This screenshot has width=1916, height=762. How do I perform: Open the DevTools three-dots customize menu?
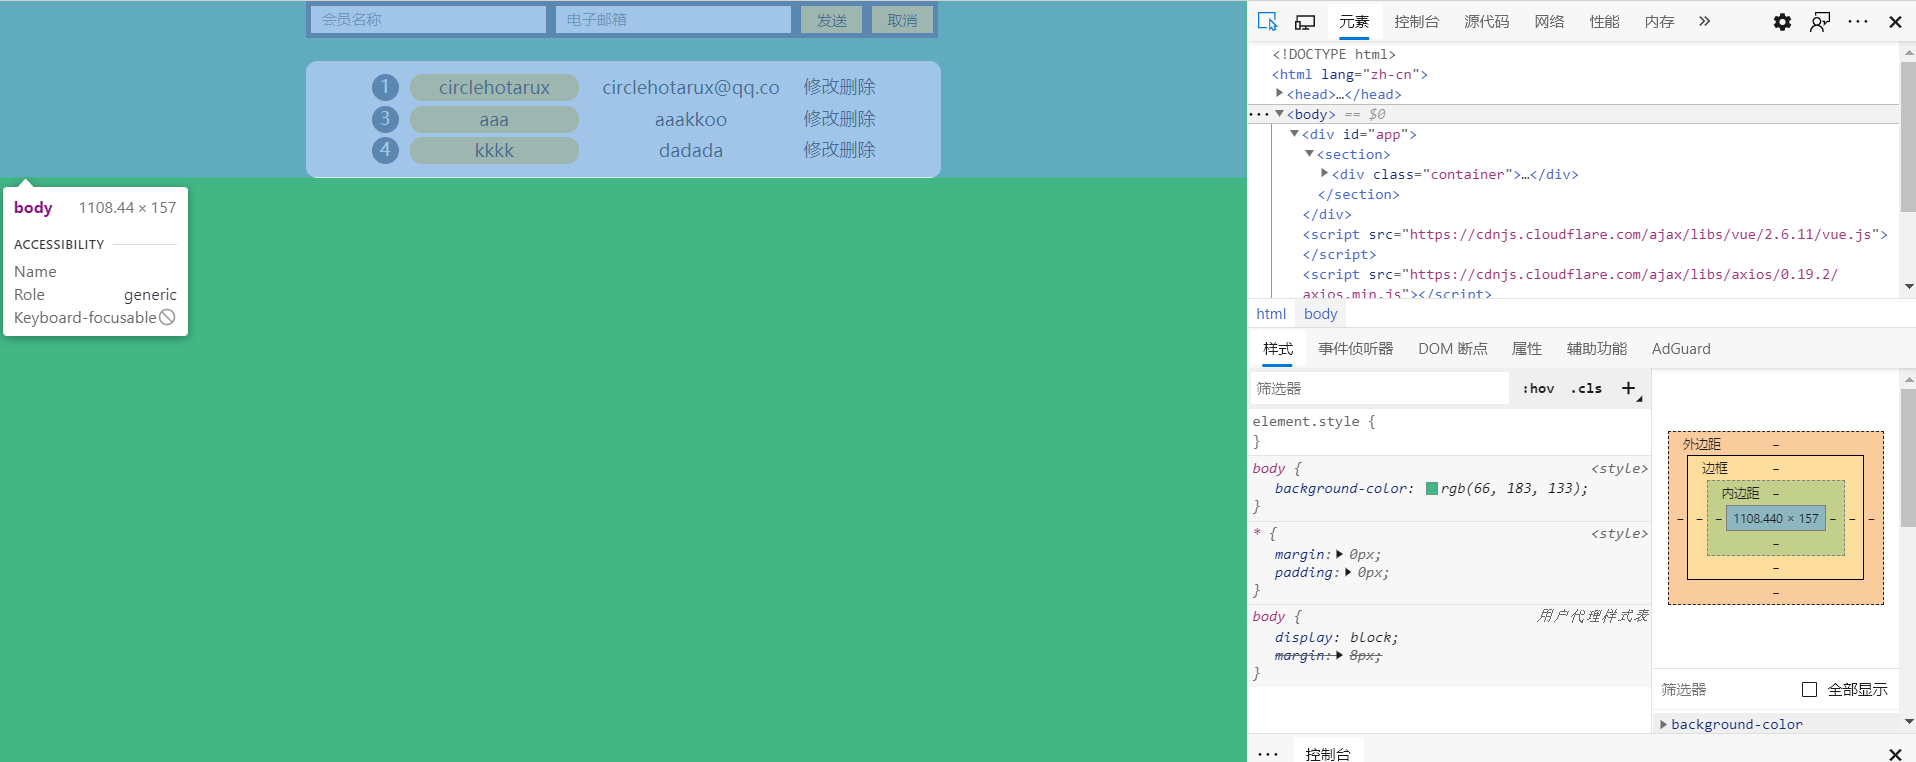pos(1858,21)
